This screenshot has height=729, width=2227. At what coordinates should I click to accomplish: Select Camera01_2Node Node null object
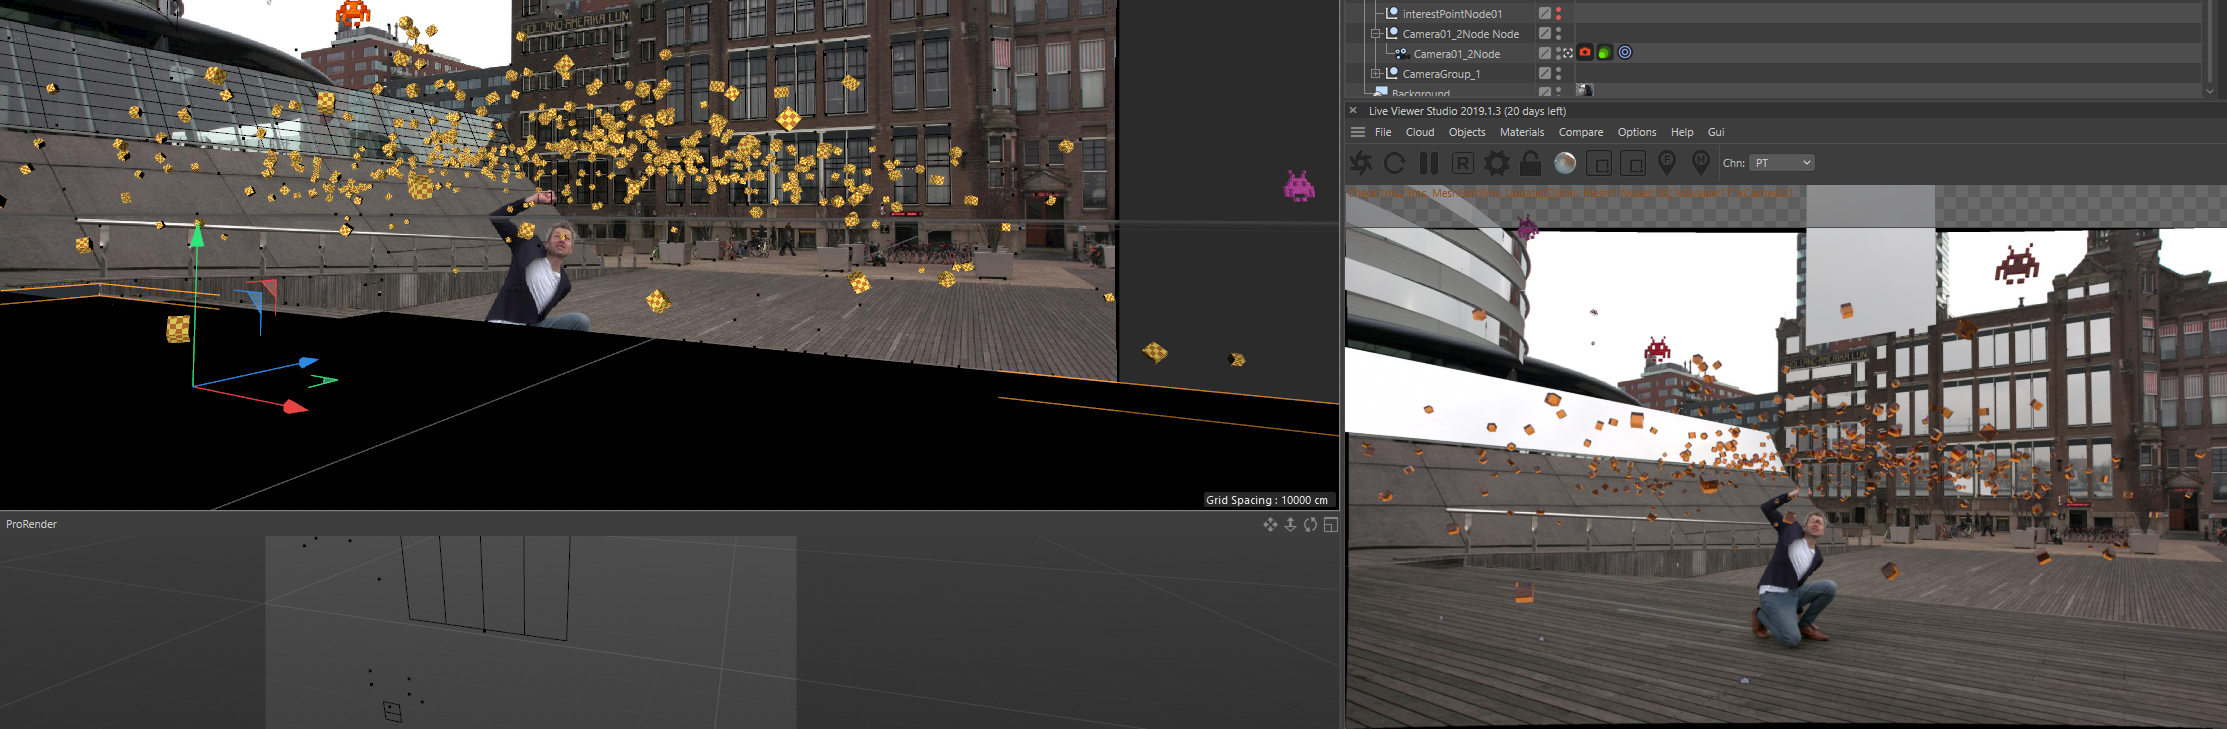pos(1461,34)
